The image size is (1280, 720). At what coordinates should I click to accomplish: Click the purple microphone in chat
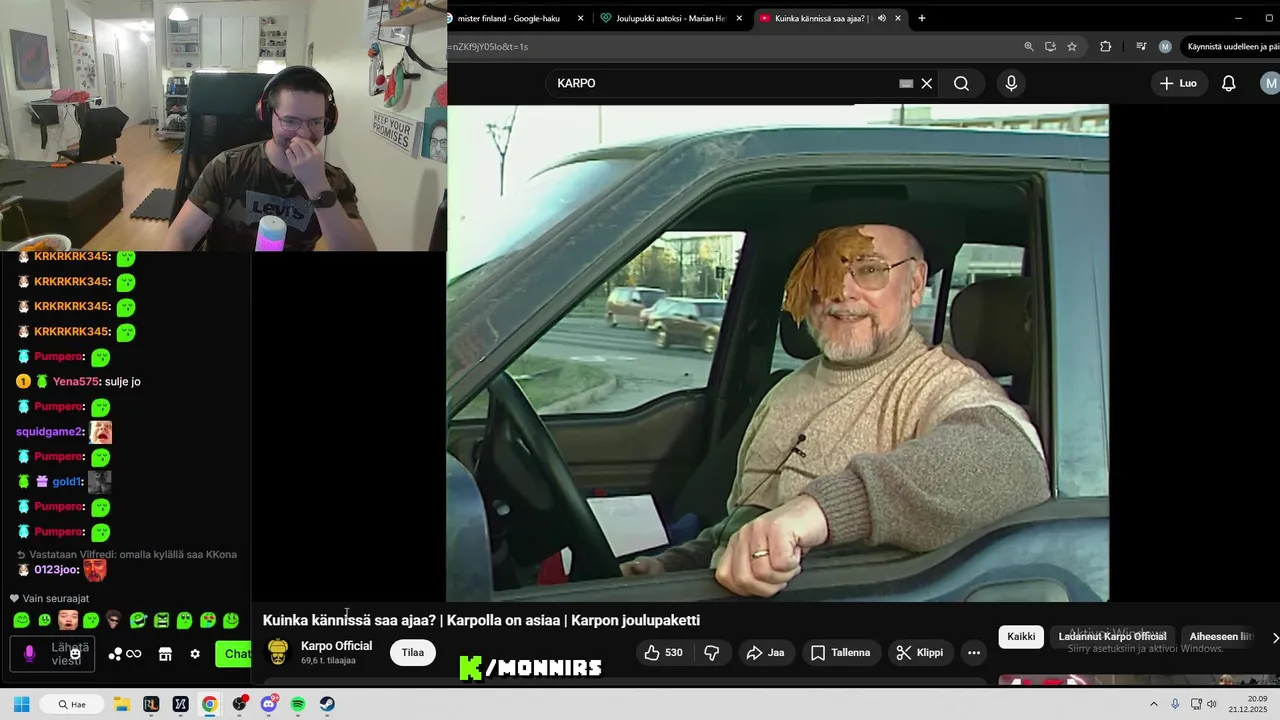[x=29, y=653]
